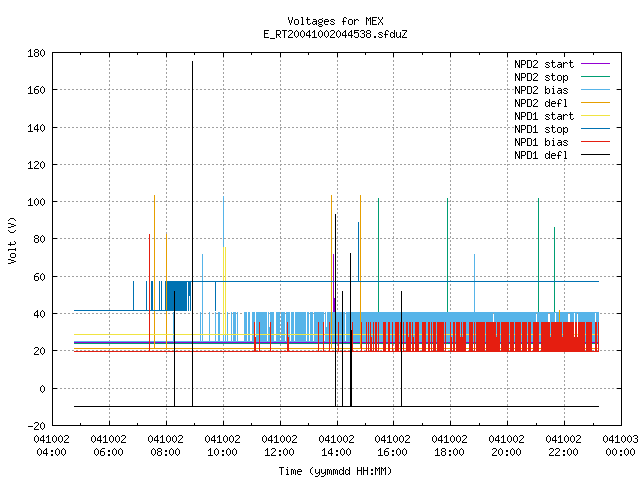
Task: Click the green NPD2 stop spike near 18:00
Action: [x=448, y=255]
